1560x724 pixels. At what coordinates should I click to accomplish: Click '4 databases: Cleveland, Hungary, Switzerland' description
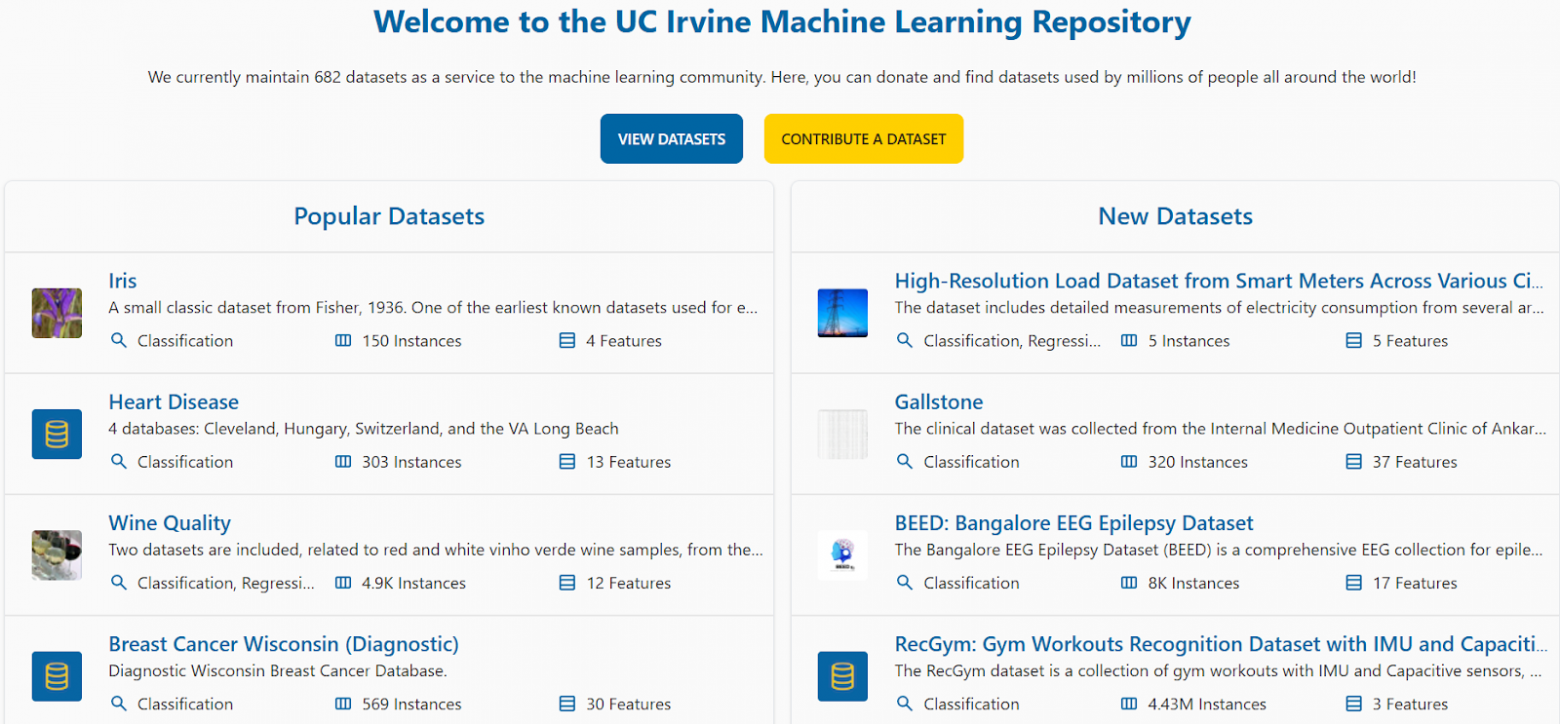click(x=363, y=429)
